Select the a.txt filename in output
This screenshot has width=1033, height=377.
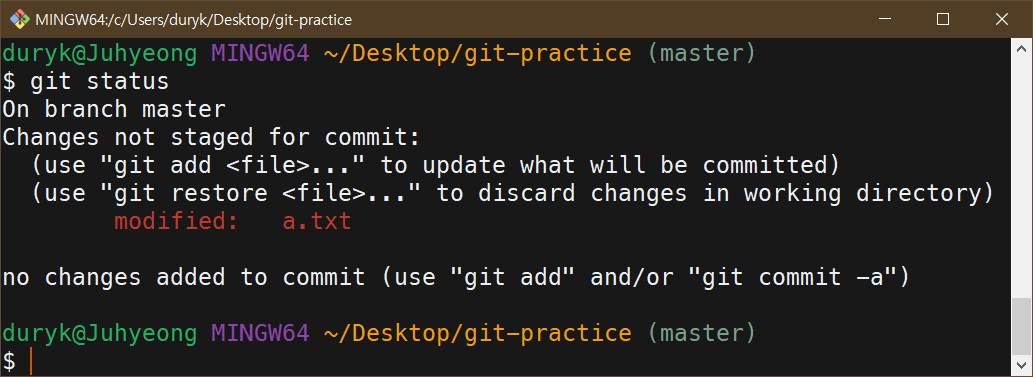point(317,221)
